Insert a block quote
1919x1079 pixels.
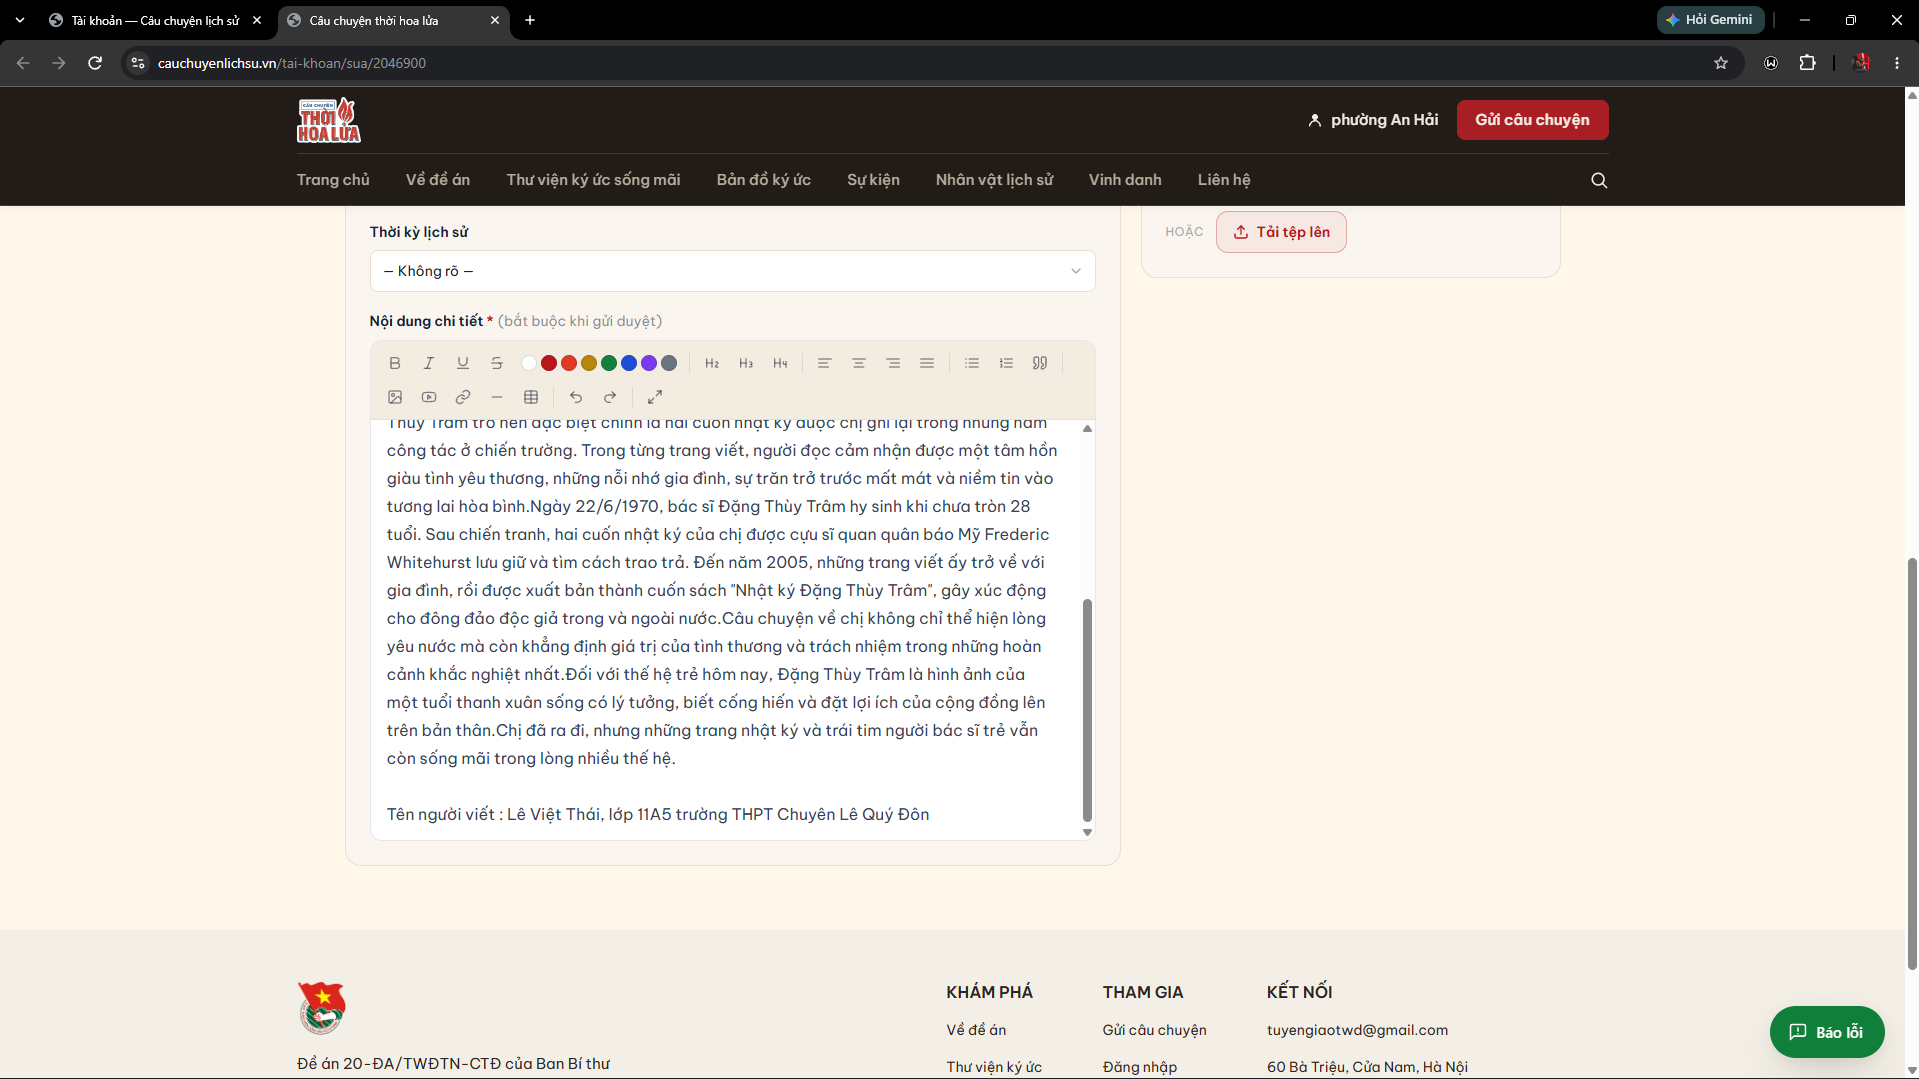[x=1040, y=363]
